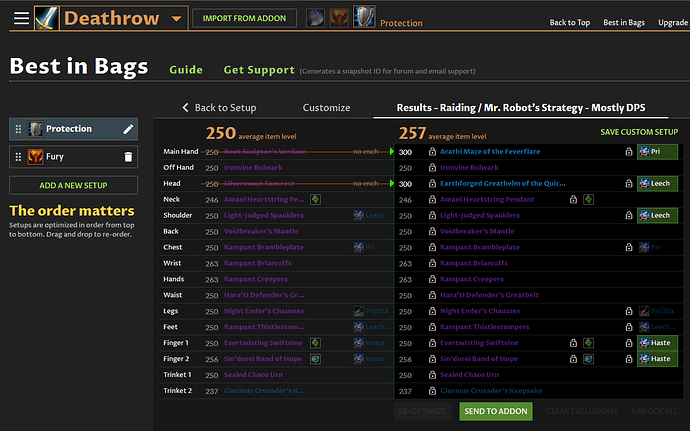Select the Protection shield spec icon
This screenshot has height=431, width=690.
pyautogui.click(x=364, y=17)
